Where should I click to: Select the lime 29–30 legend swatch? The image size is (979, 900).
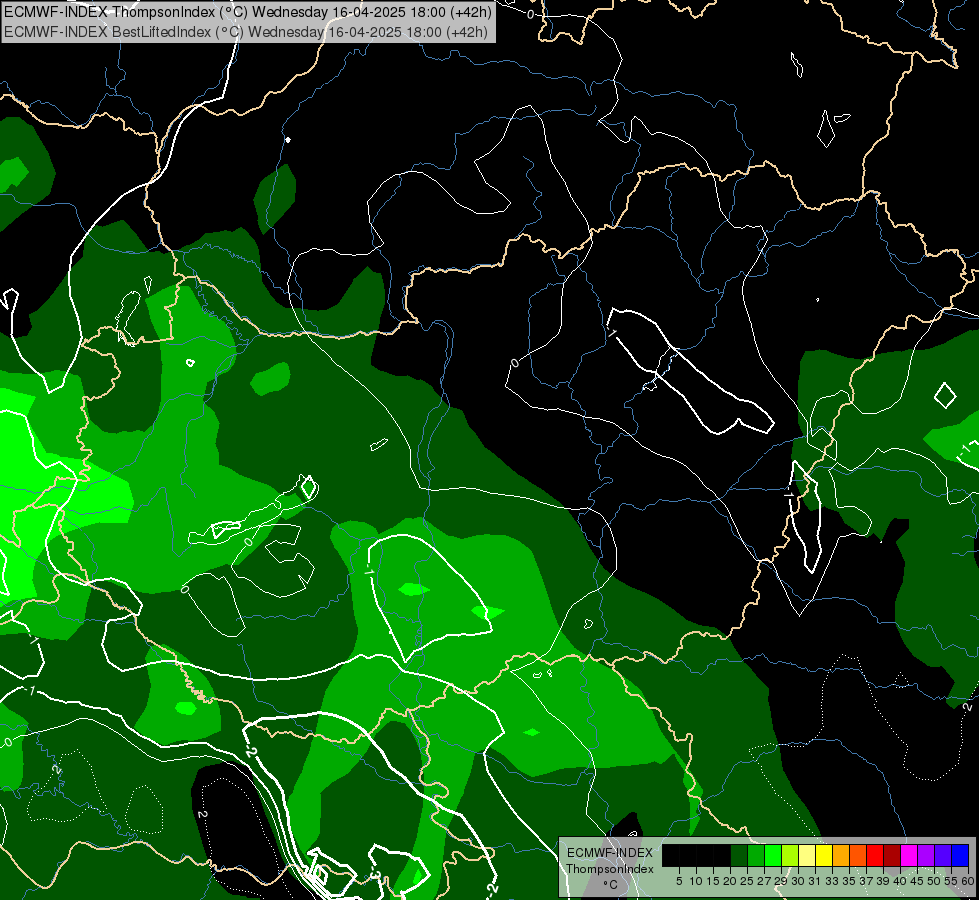790,855
